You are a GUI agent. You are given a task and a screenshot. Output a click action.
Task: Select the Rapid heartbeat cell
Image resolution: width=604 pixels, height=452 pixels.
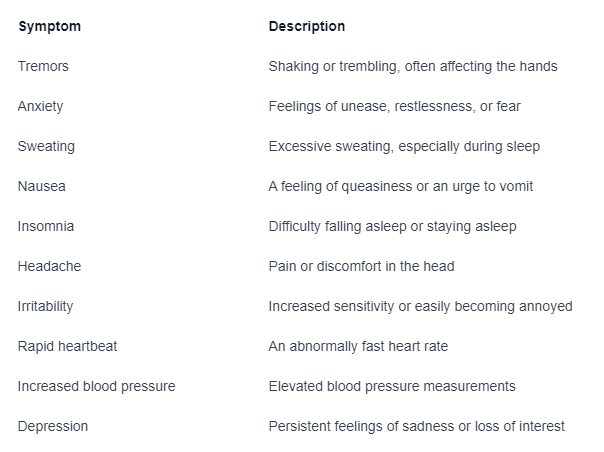coord(67,346)
